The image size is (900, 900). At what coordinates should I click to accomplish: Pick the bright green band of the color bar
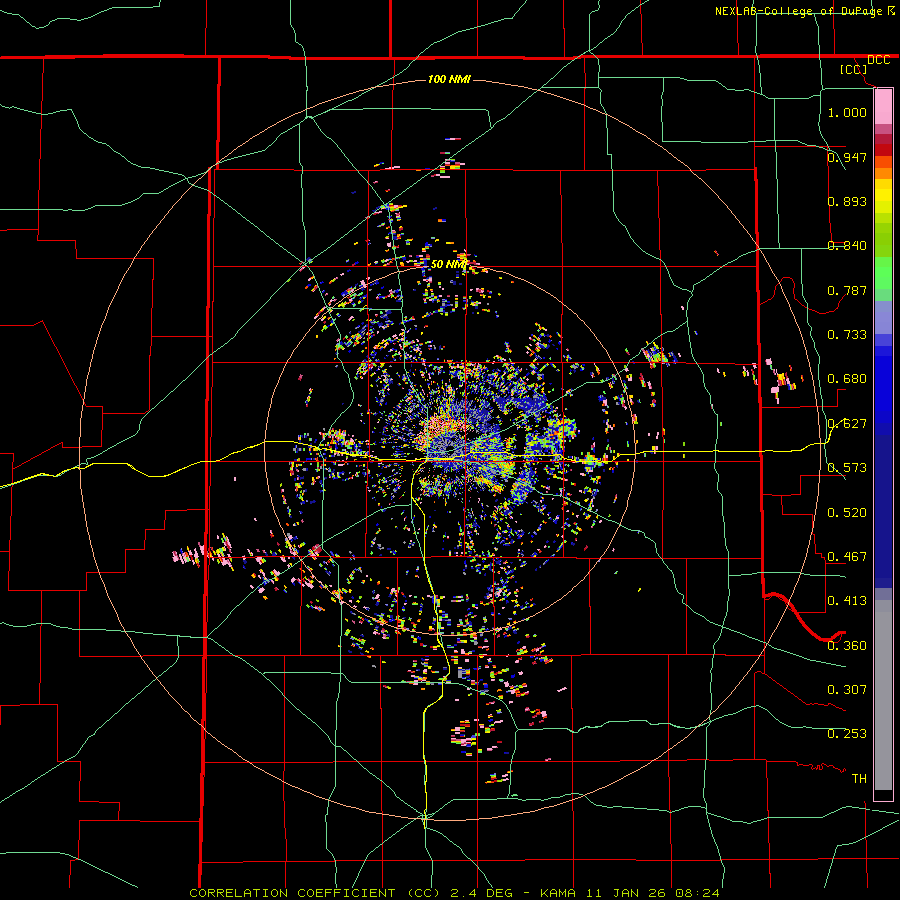[x=883, y=273]
